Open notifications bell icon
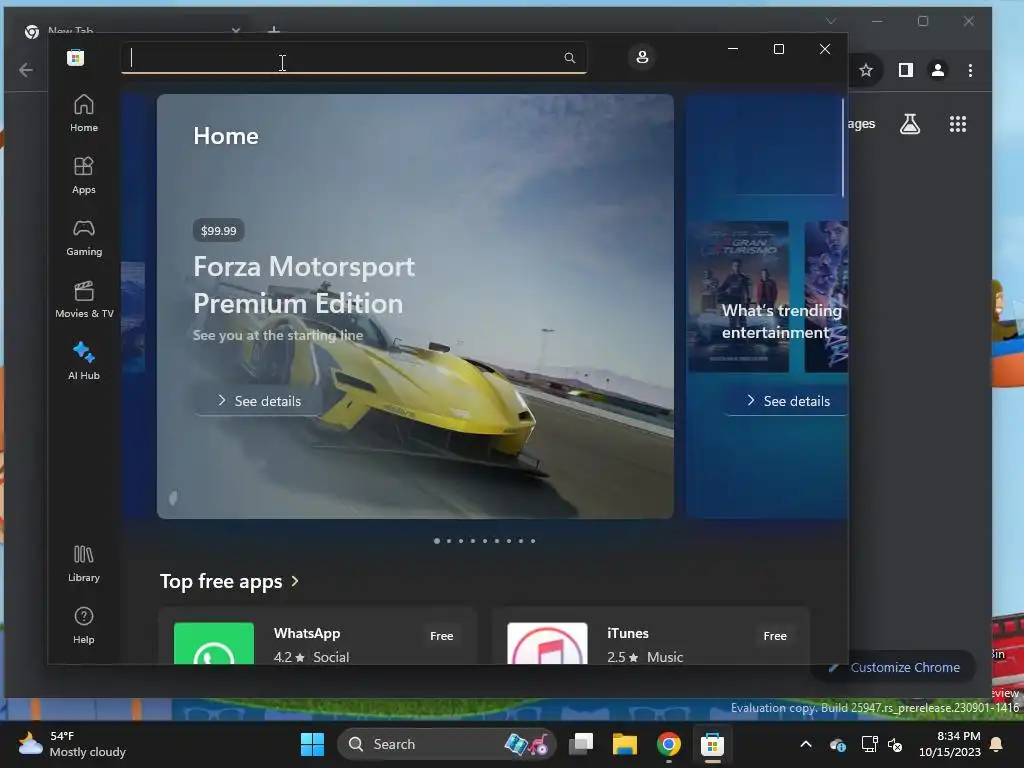This screenshot has height=768, width=1024. point(997,744)
